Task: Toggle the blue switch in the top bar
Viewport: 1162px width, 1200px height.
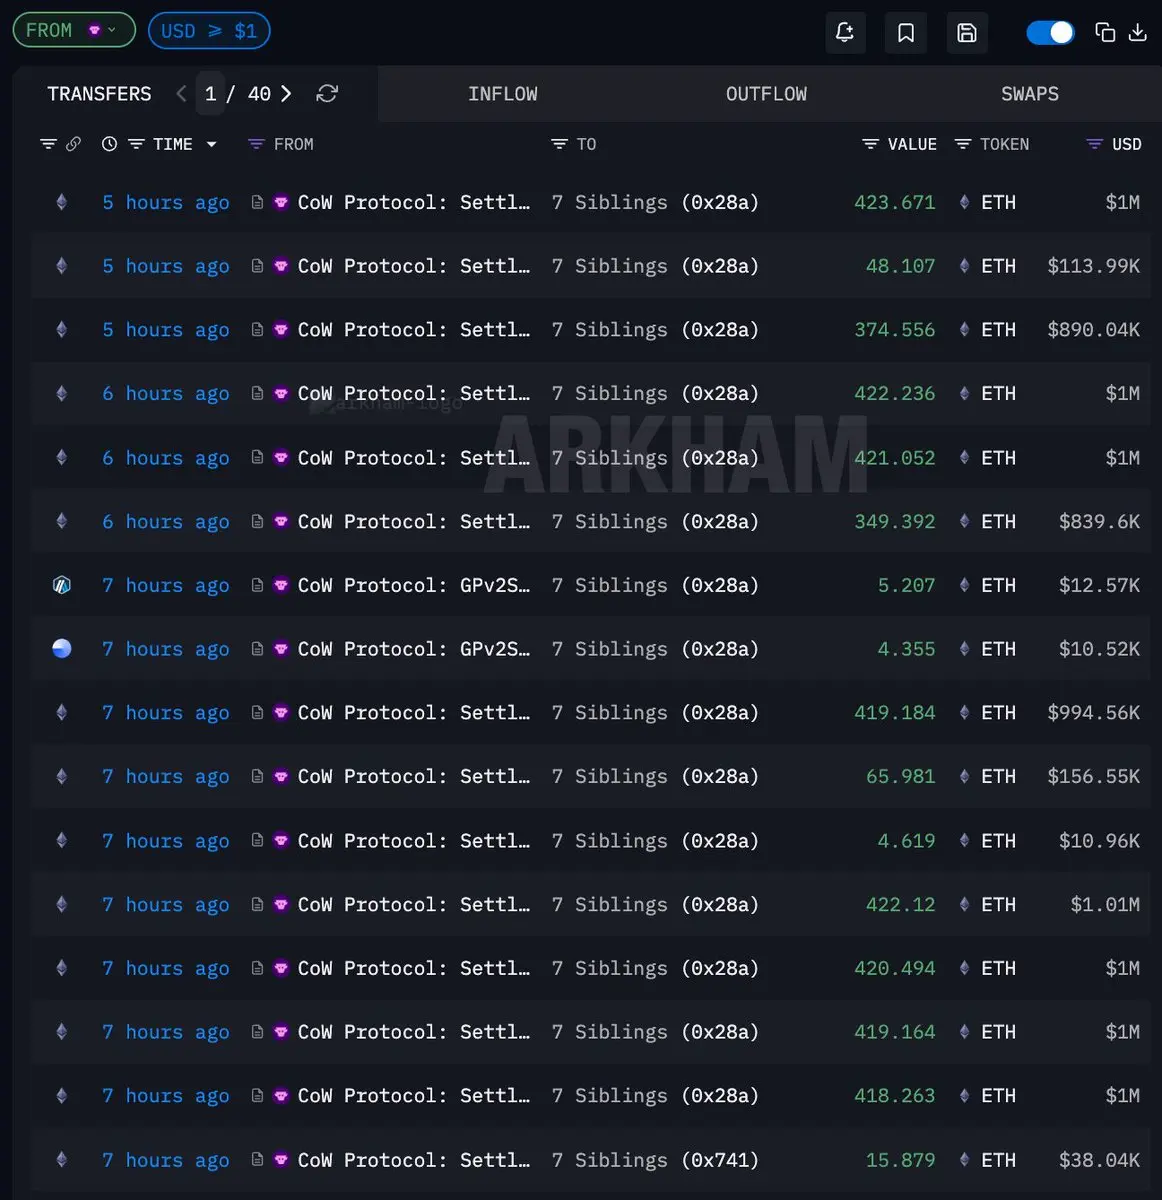Action: click(1050, 33)
